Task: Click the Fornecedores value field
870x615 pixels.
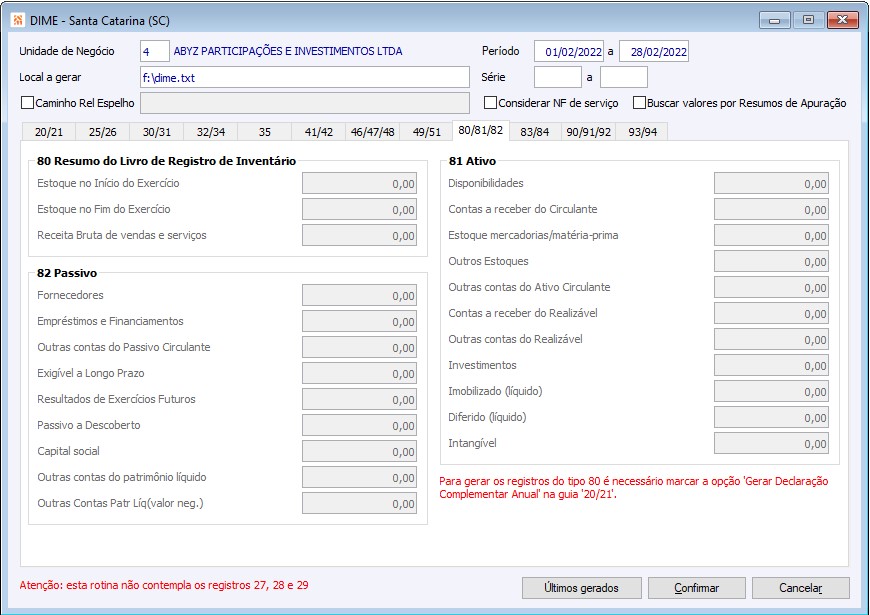Action: pyautogui.click(x=360, y=295)
